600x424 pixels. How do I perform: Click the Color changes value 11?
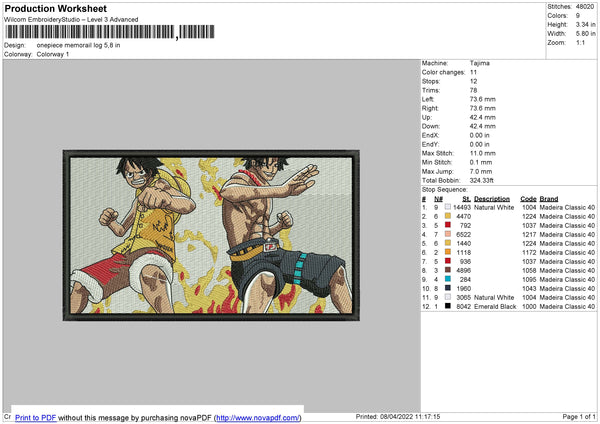(473, 72)
